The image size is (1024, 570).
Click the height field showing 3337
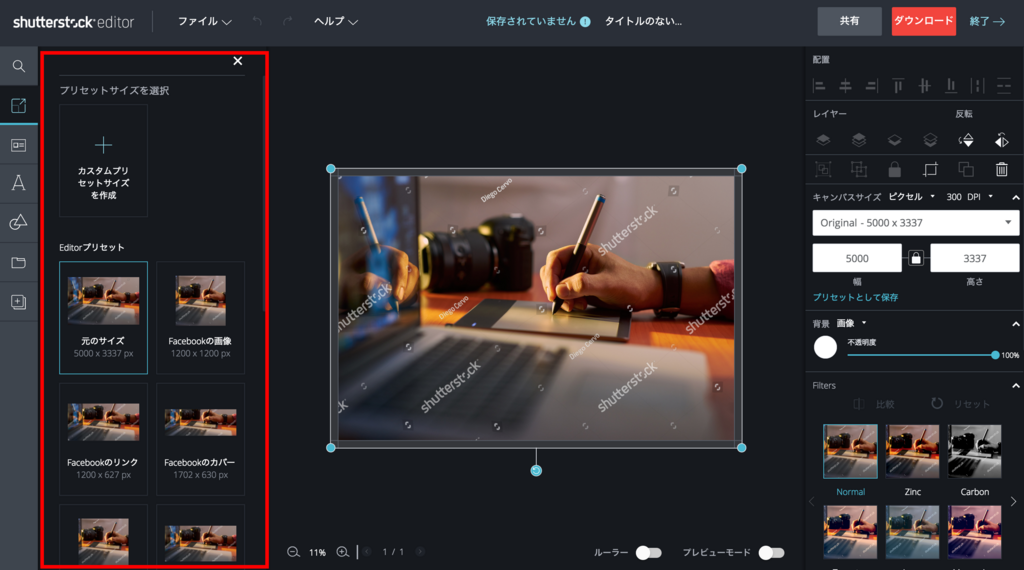(974, 259)
